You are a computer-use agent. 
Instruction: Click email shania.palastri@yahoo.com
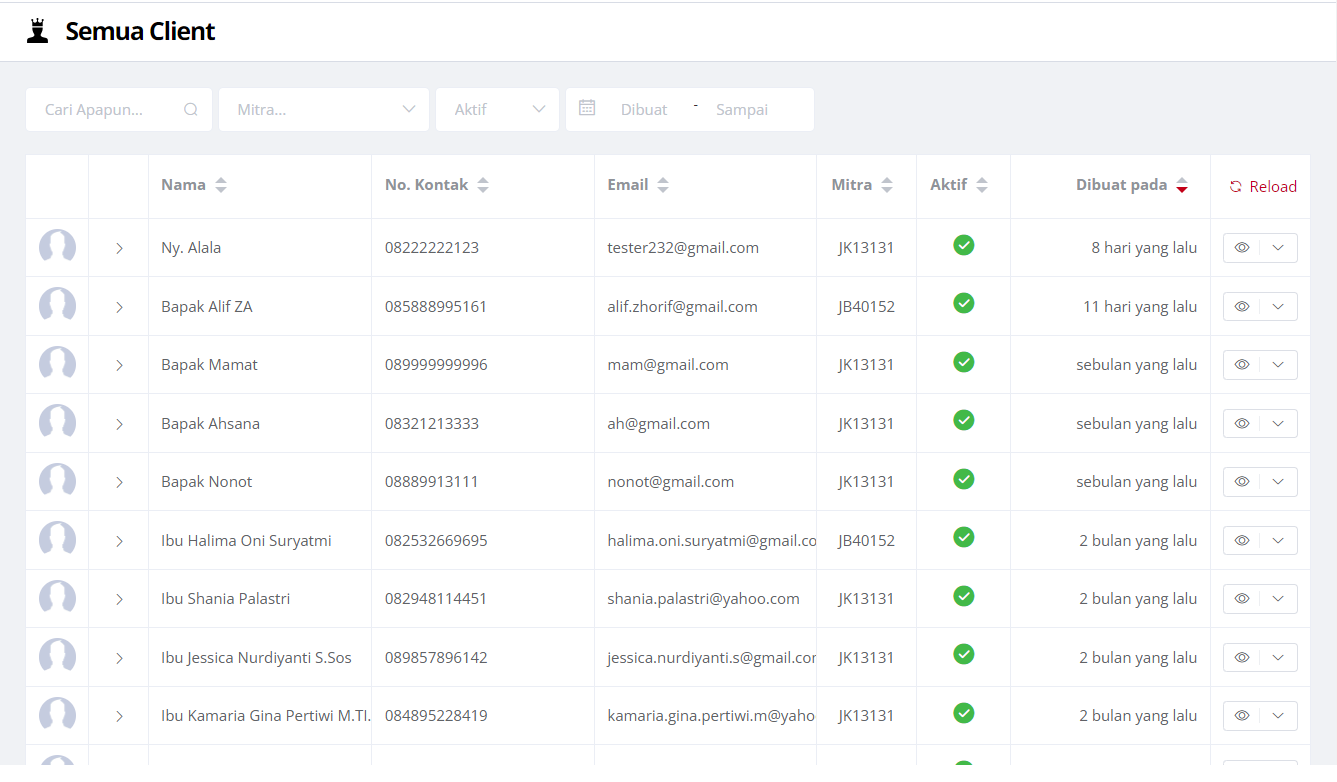[x=703, y=599]
